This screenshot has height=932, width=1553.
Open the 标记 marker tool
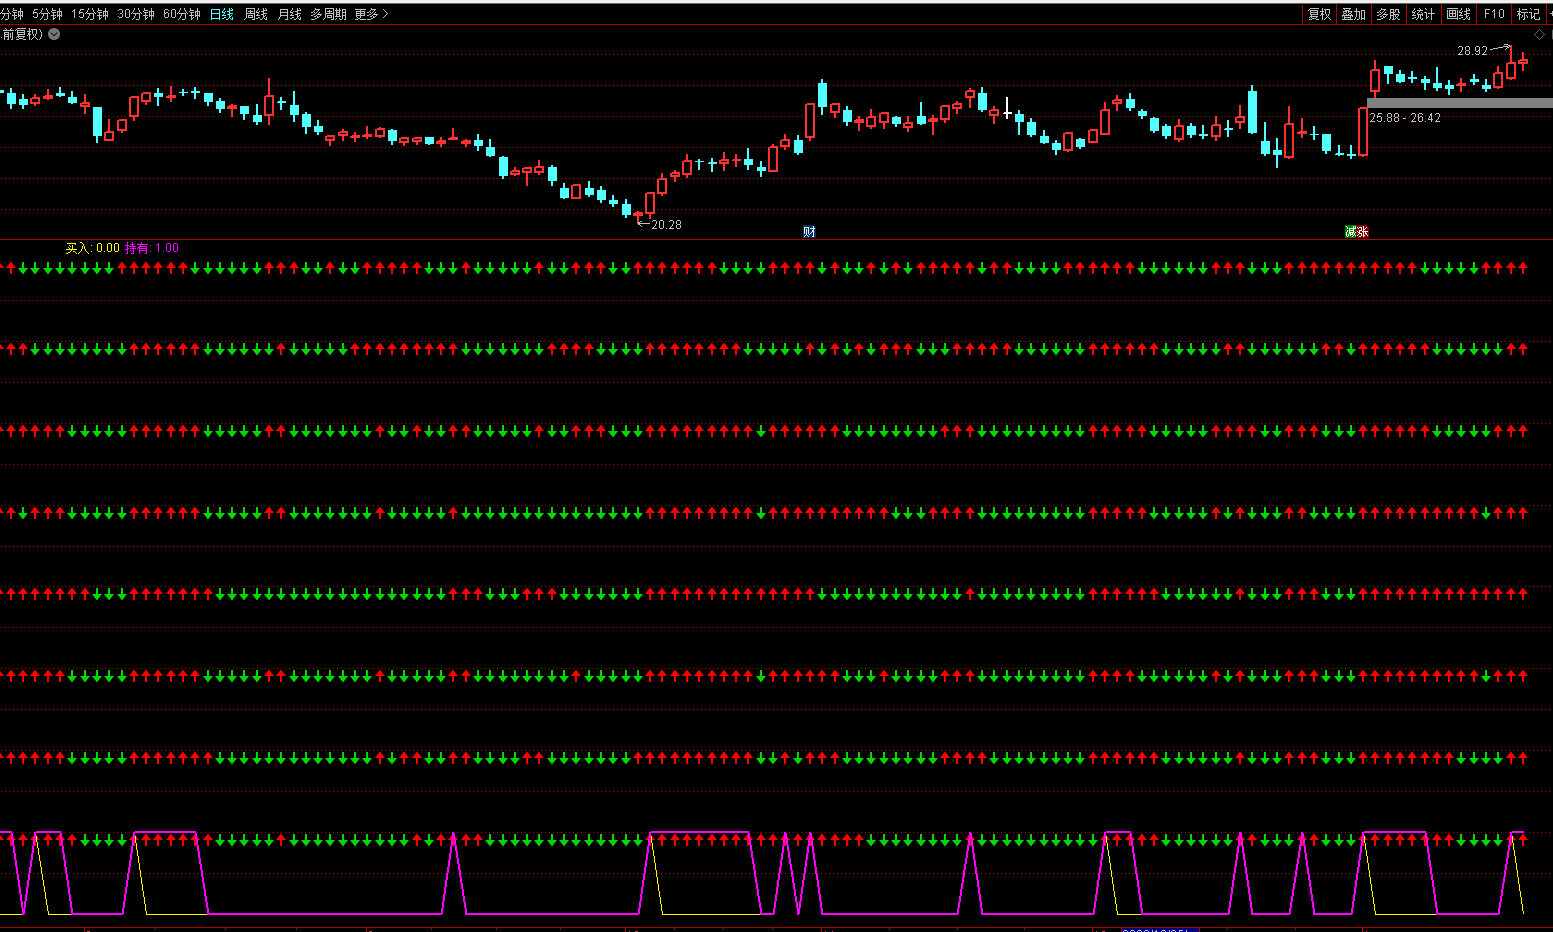point(1528,14)
